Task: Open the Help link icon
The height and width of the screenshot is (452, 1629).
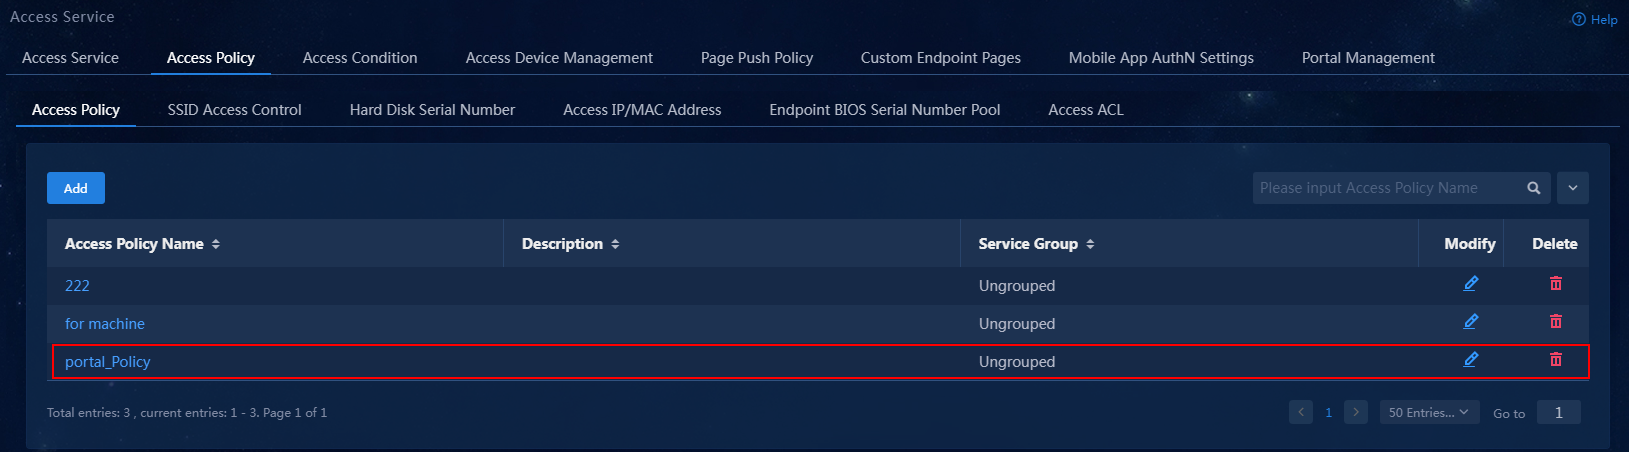Action: (x=1578, y=19)
